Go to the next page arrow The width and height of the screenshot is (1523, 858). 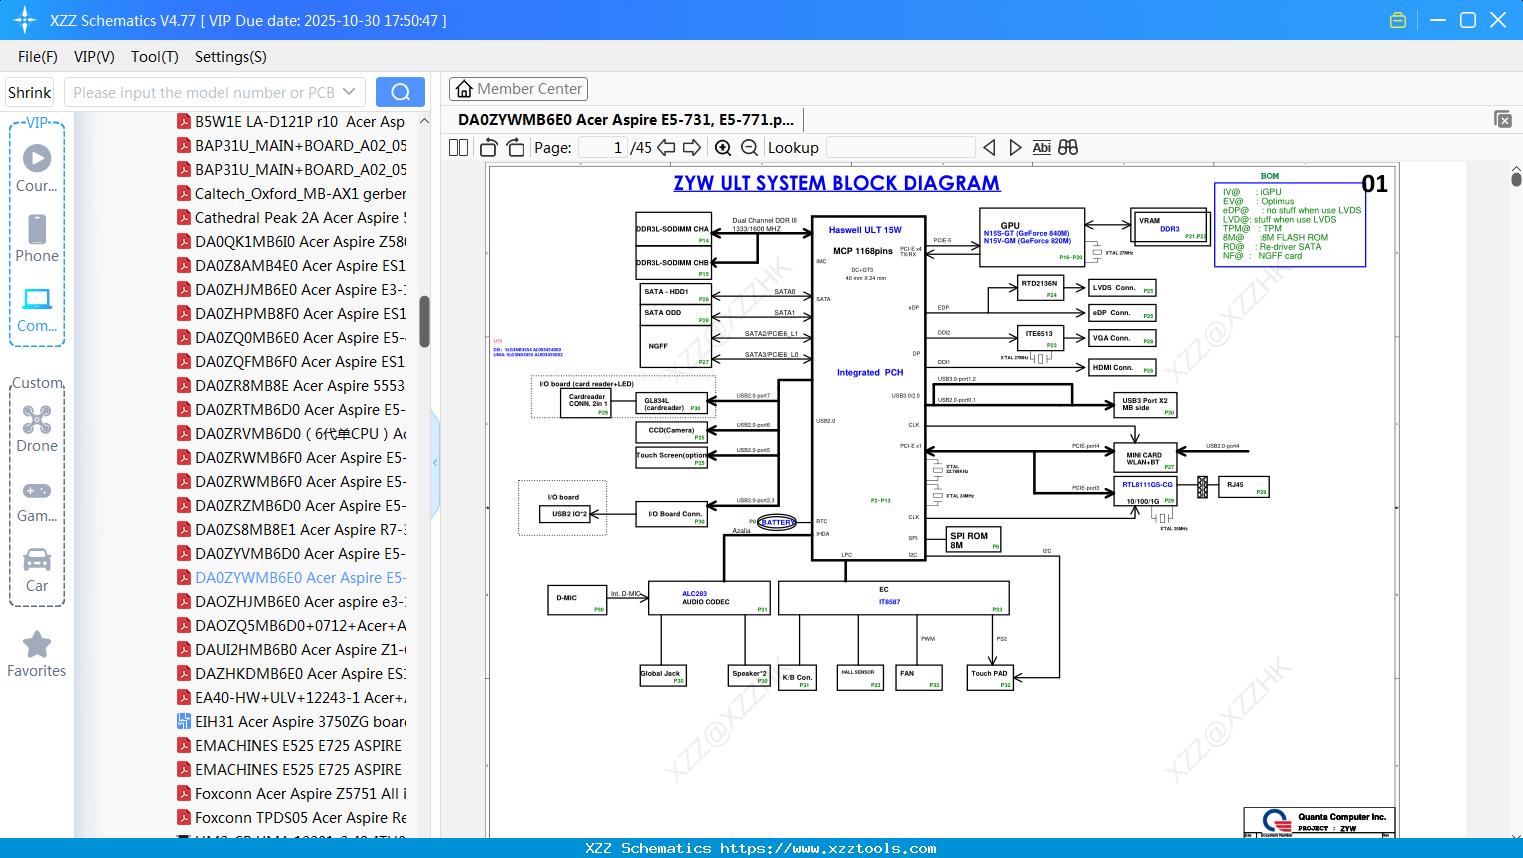(692, 147)
